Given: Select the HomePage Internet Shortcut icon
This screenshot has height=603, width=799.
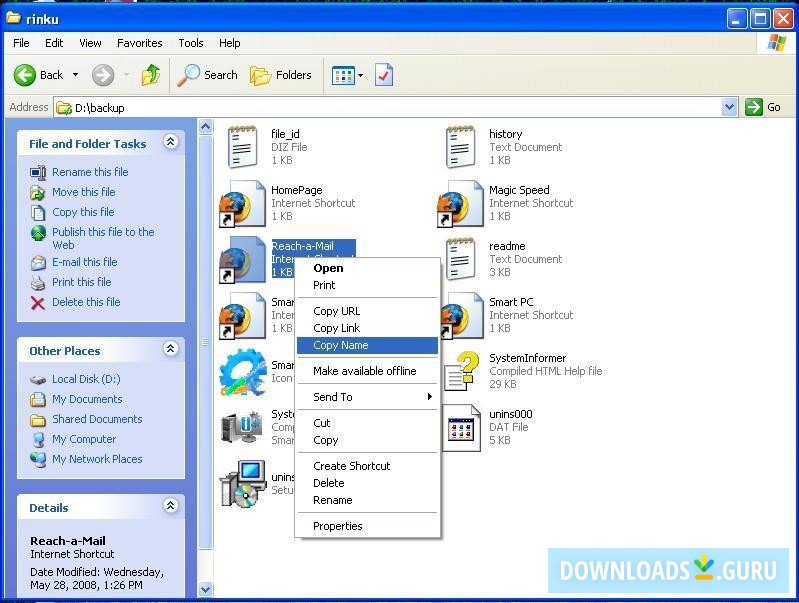Looking at the screenshot, I should 243,204.
